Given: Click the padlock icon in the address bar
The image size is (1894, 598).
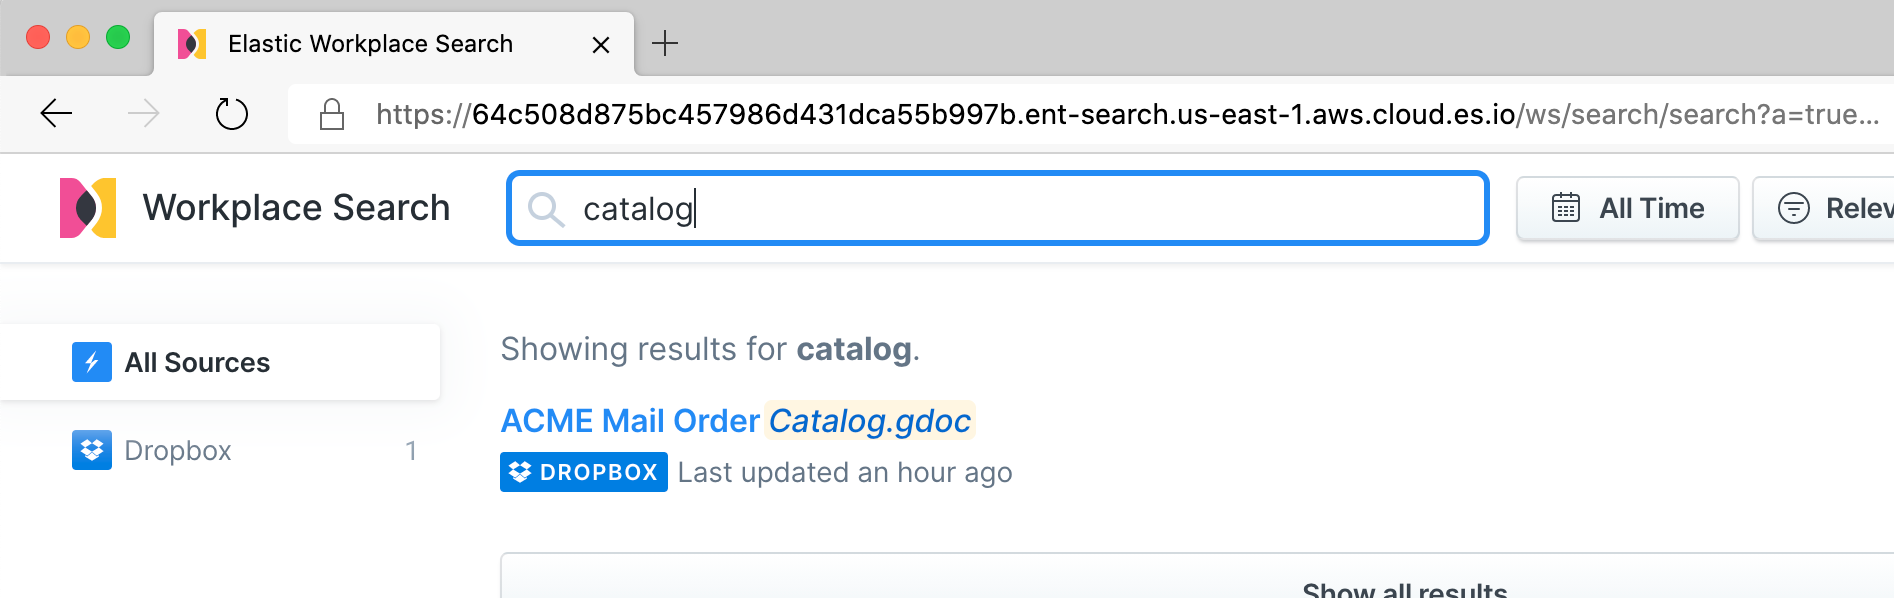Looking at the screenshot, I should [x=333, y=114].
